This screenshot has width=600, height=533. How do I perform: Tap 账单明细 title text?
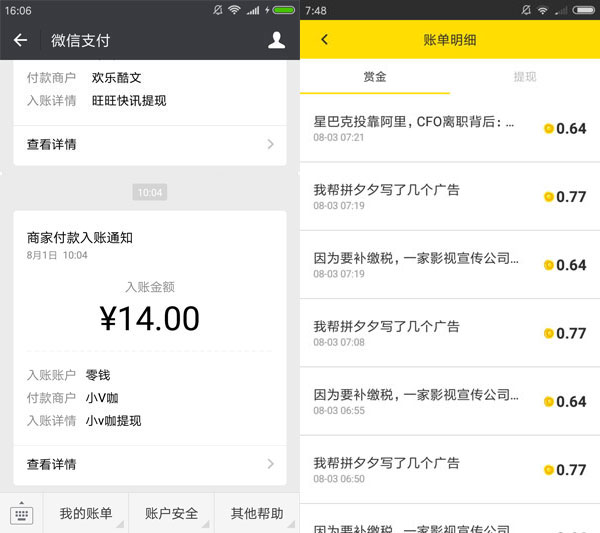(450, 40)
